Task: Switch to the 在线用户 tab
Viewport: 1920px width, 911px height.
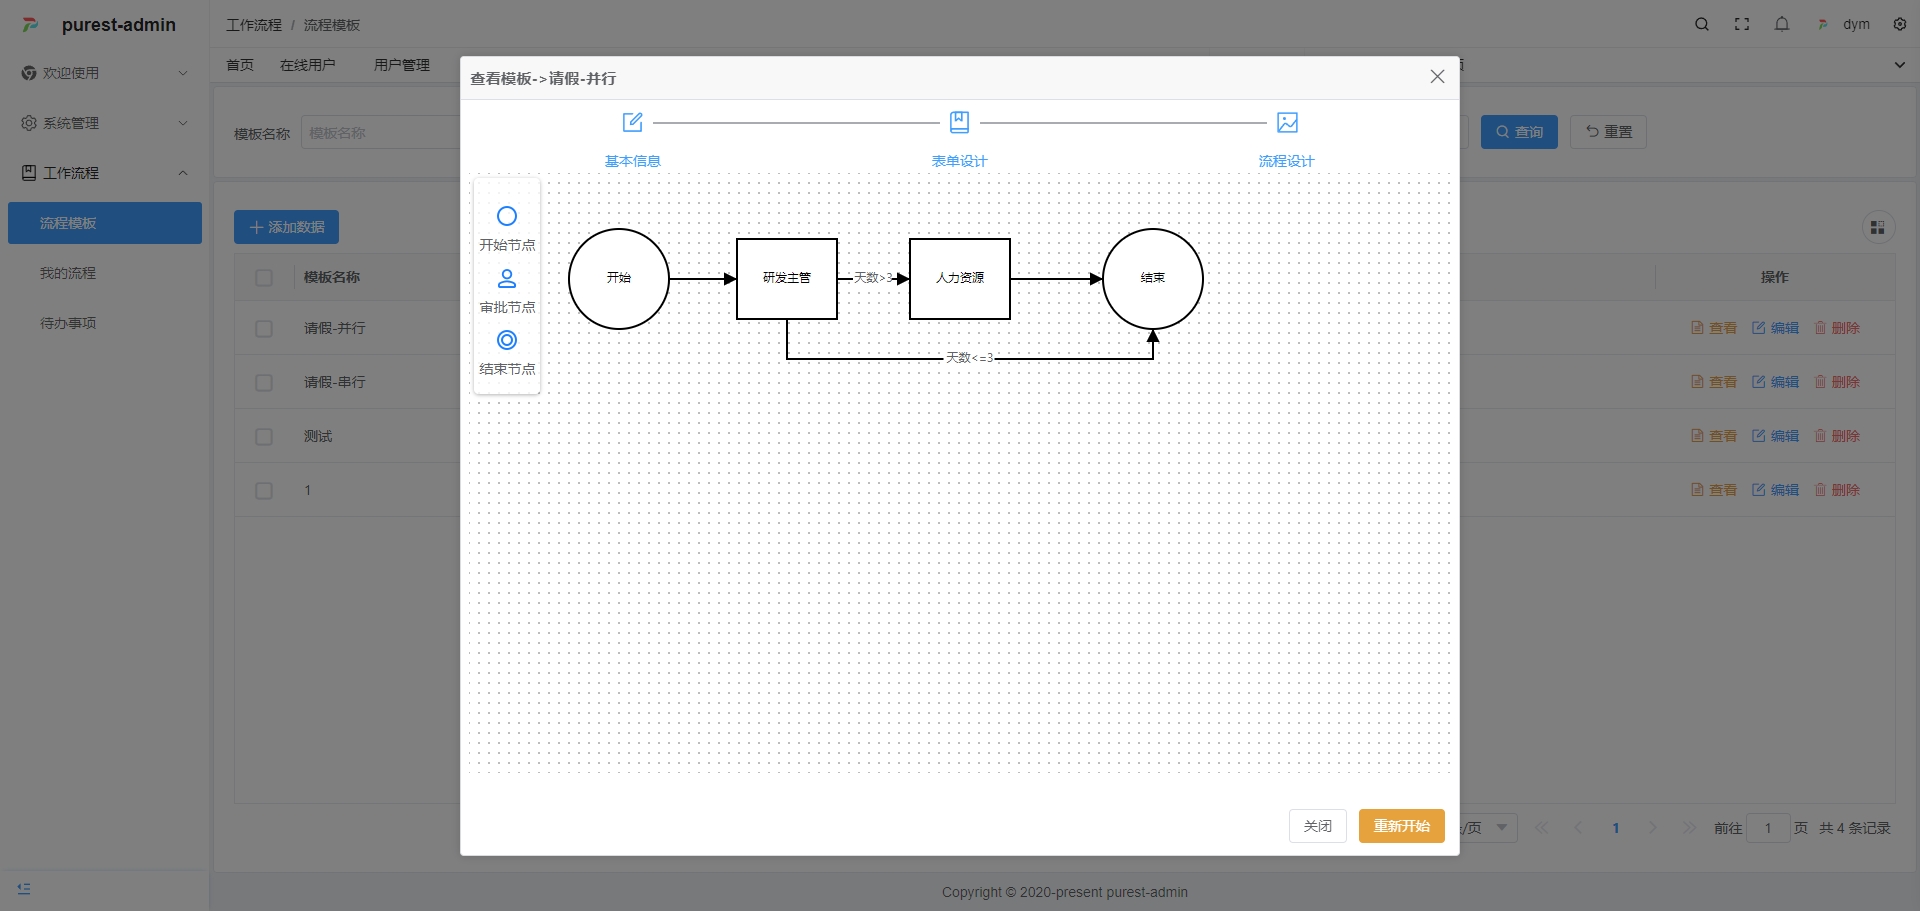Action: coord(308,65)
